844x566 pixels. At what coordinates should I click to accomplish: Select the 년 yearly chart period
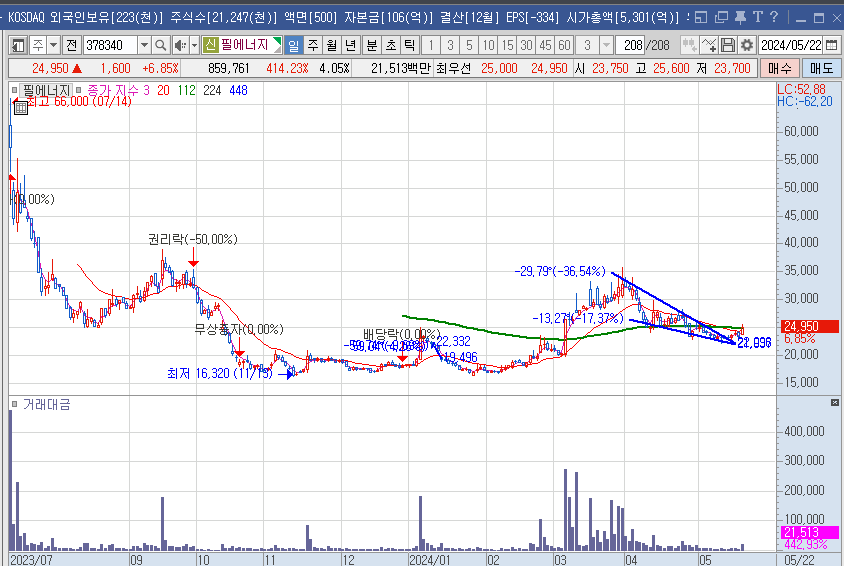point(350,45)
